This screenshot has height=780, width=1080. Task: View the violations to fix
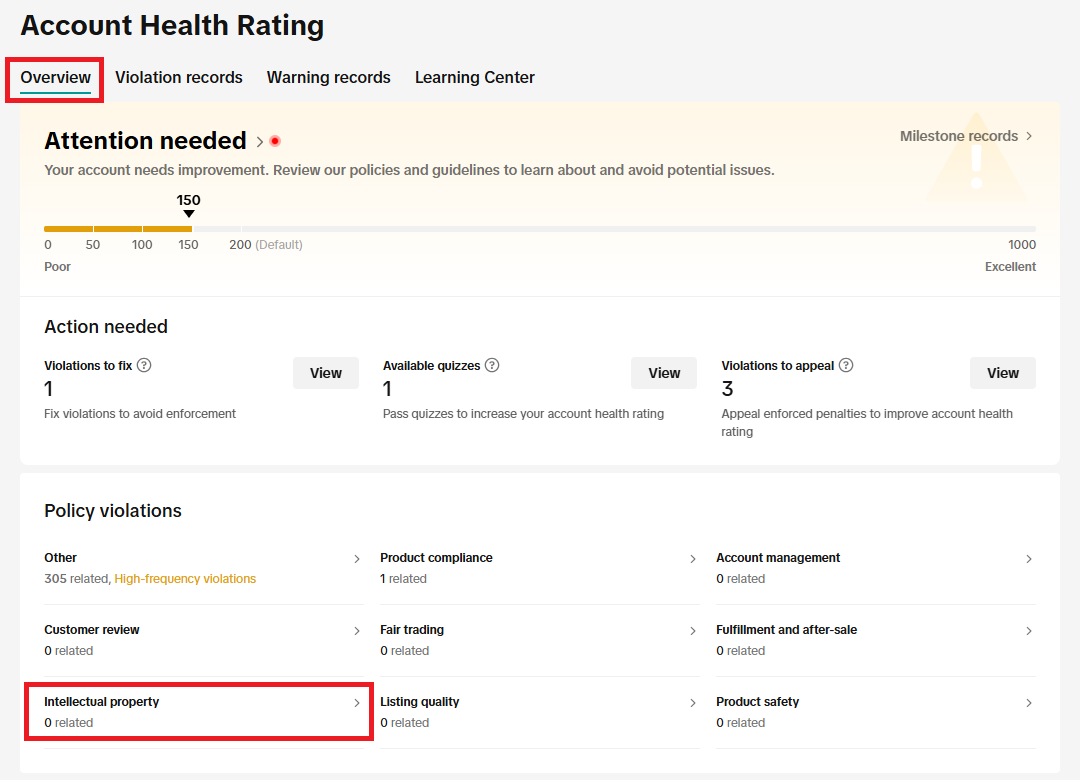(326, 373)
